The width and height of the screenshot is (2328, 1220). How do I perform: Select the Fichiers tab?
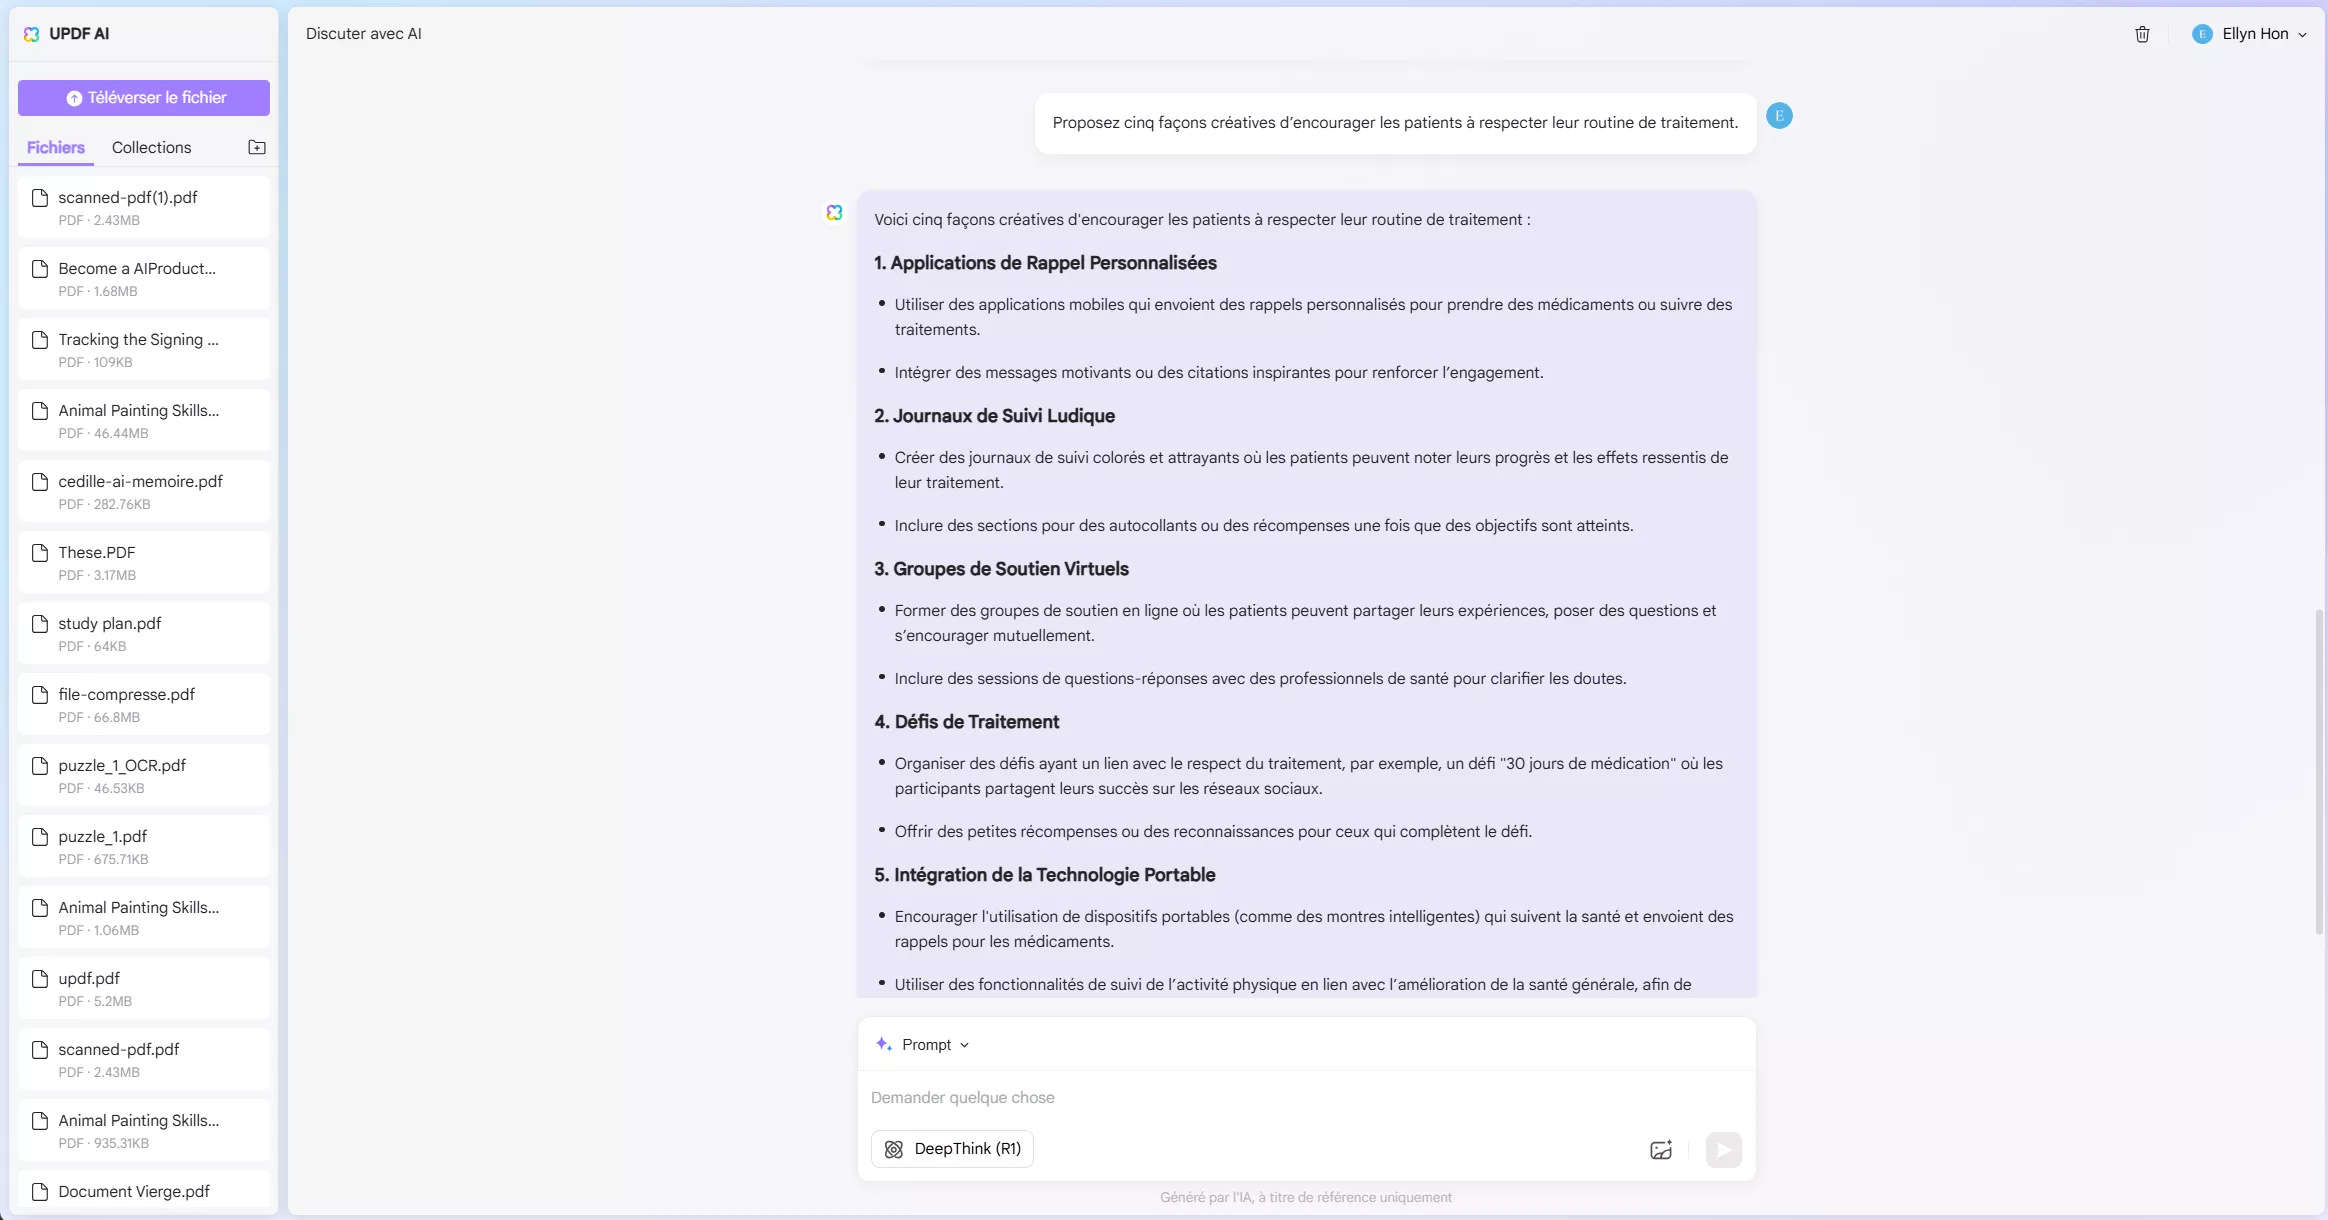56,147
